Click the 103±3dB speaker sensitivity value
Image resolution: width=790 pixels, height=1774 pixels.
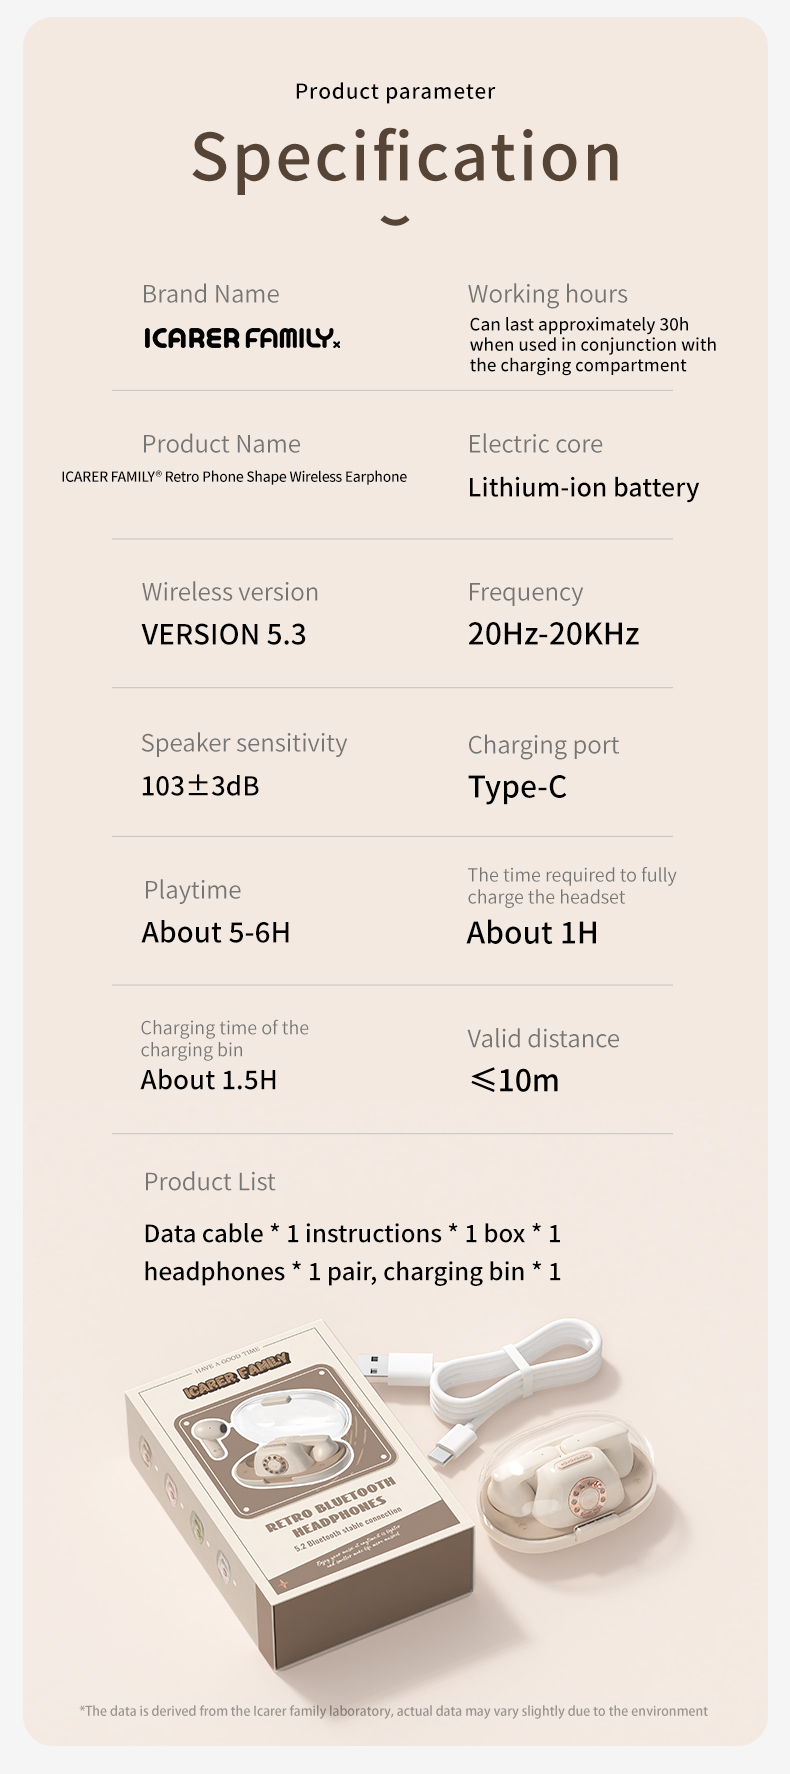pos(200,785)
